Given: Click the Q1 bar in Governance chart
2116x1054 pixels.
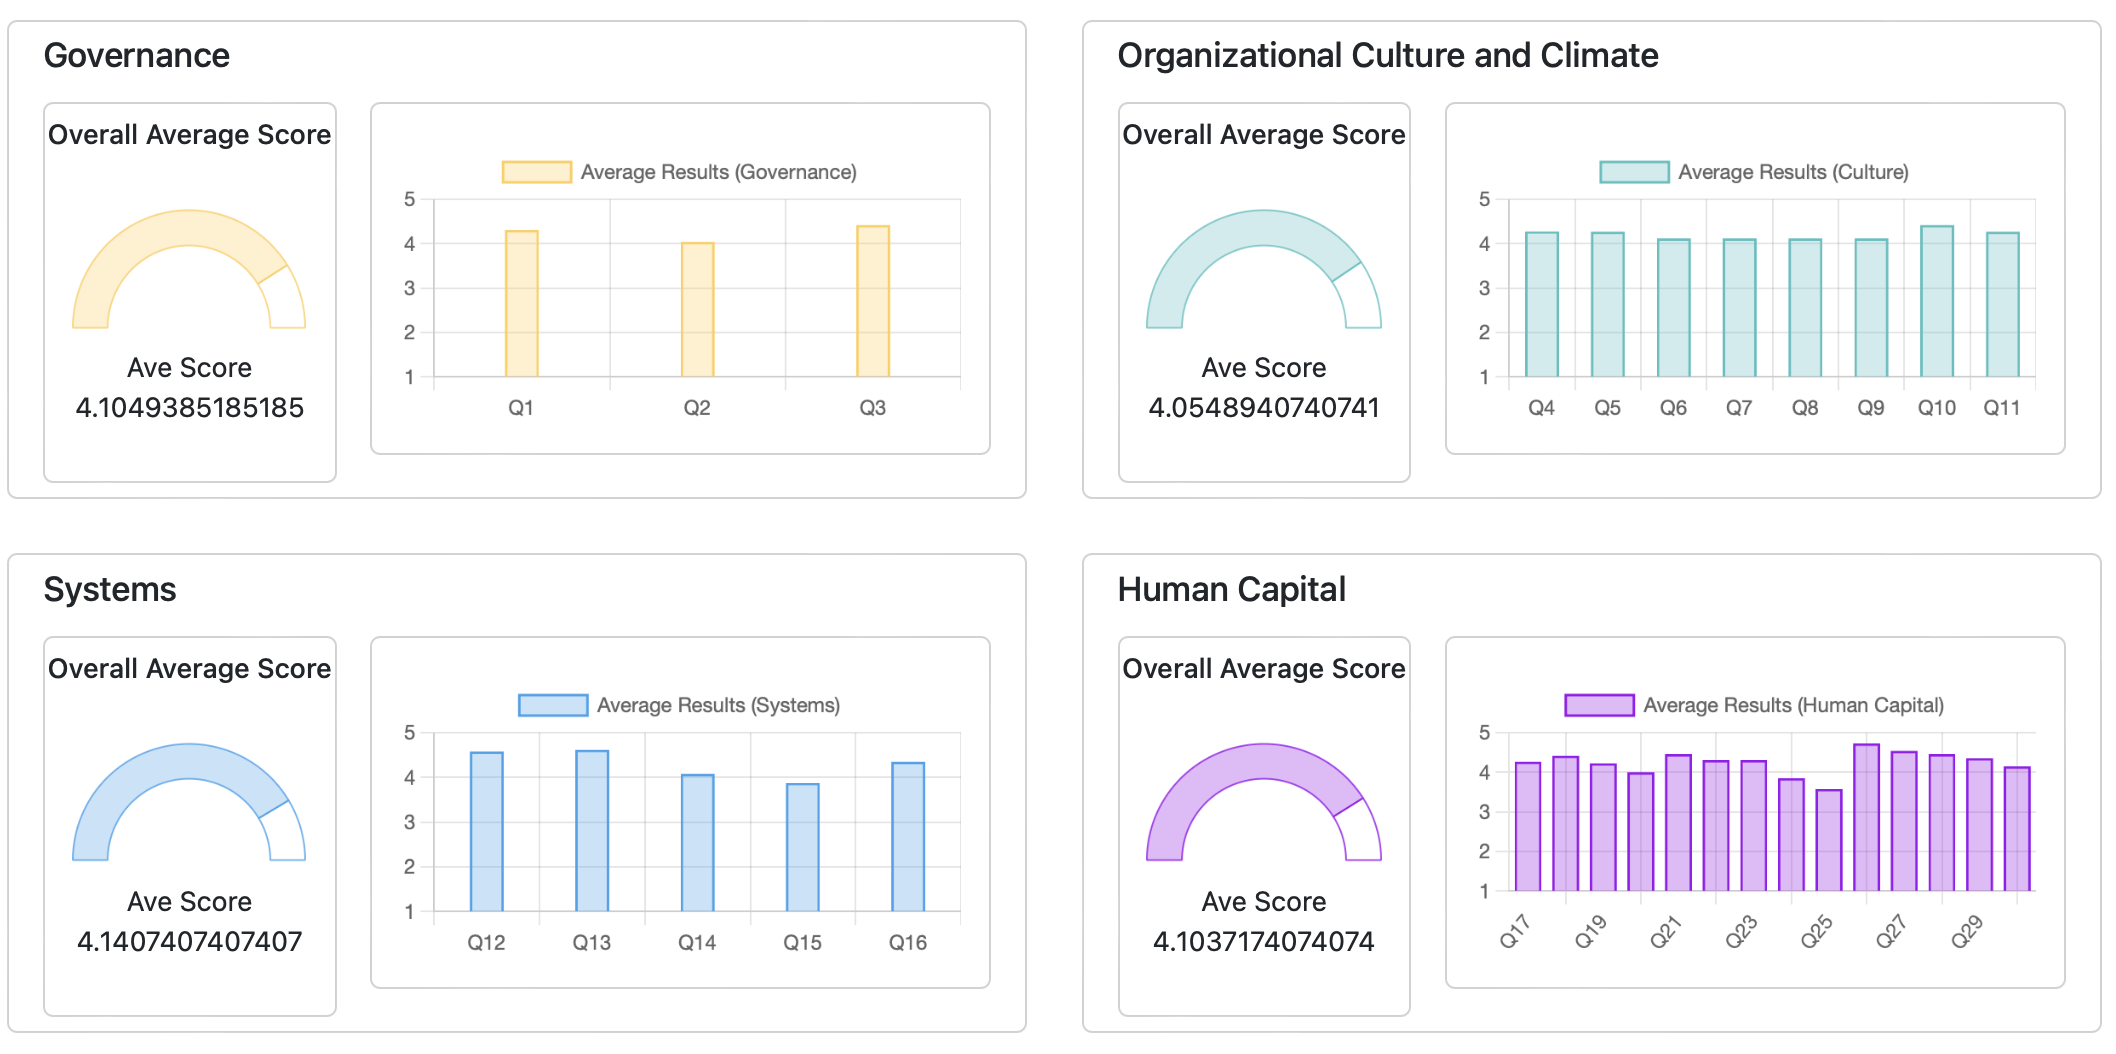Looking at the screenshot, I should [x=521, y=305].
